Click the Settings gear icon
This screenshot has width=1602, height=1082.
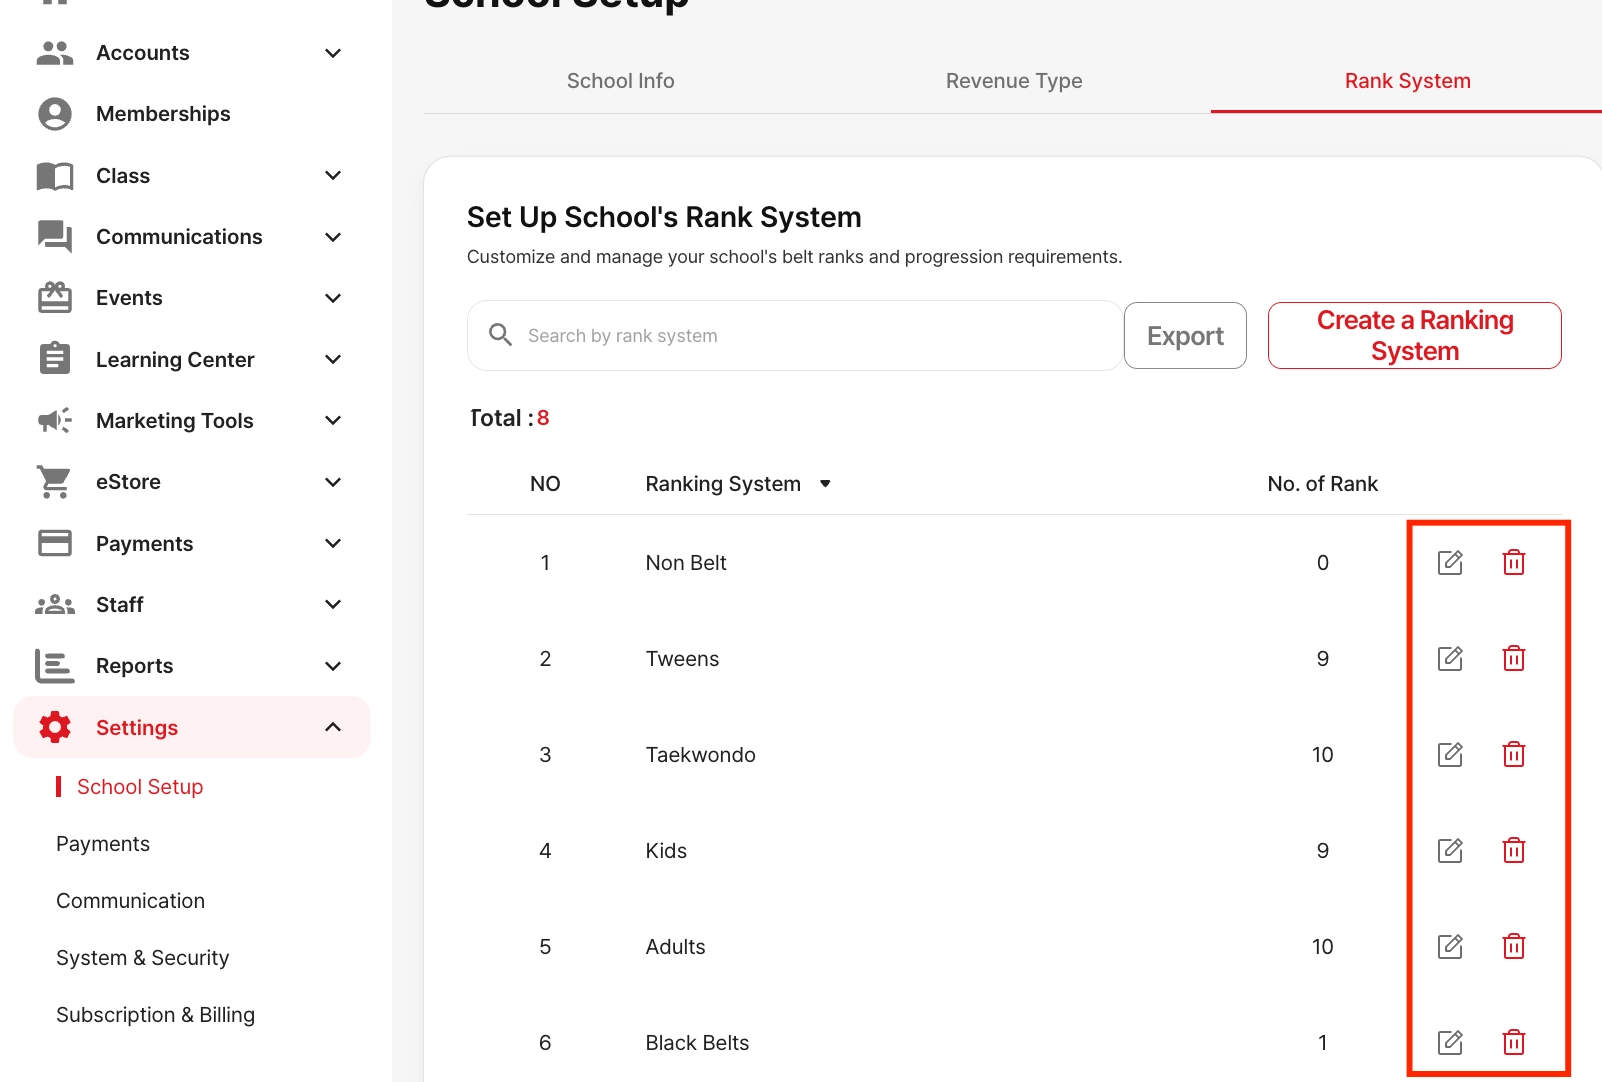53,727
